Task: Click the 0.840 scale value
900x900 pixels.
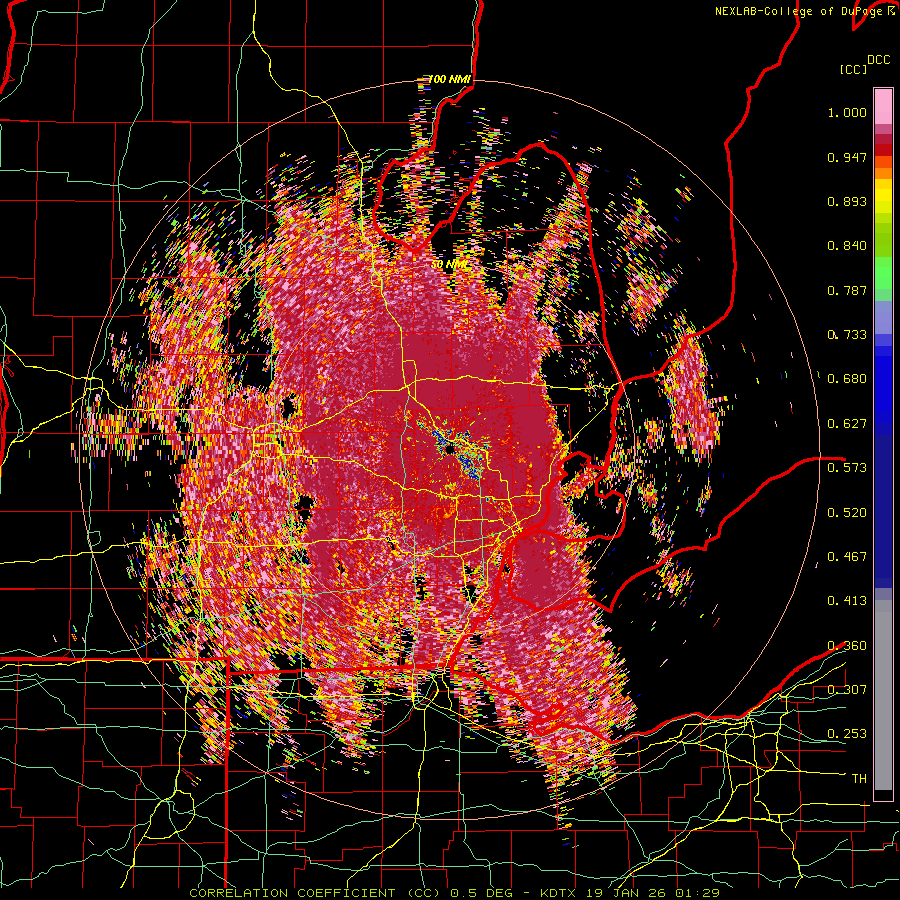Action: pos(847,246)
